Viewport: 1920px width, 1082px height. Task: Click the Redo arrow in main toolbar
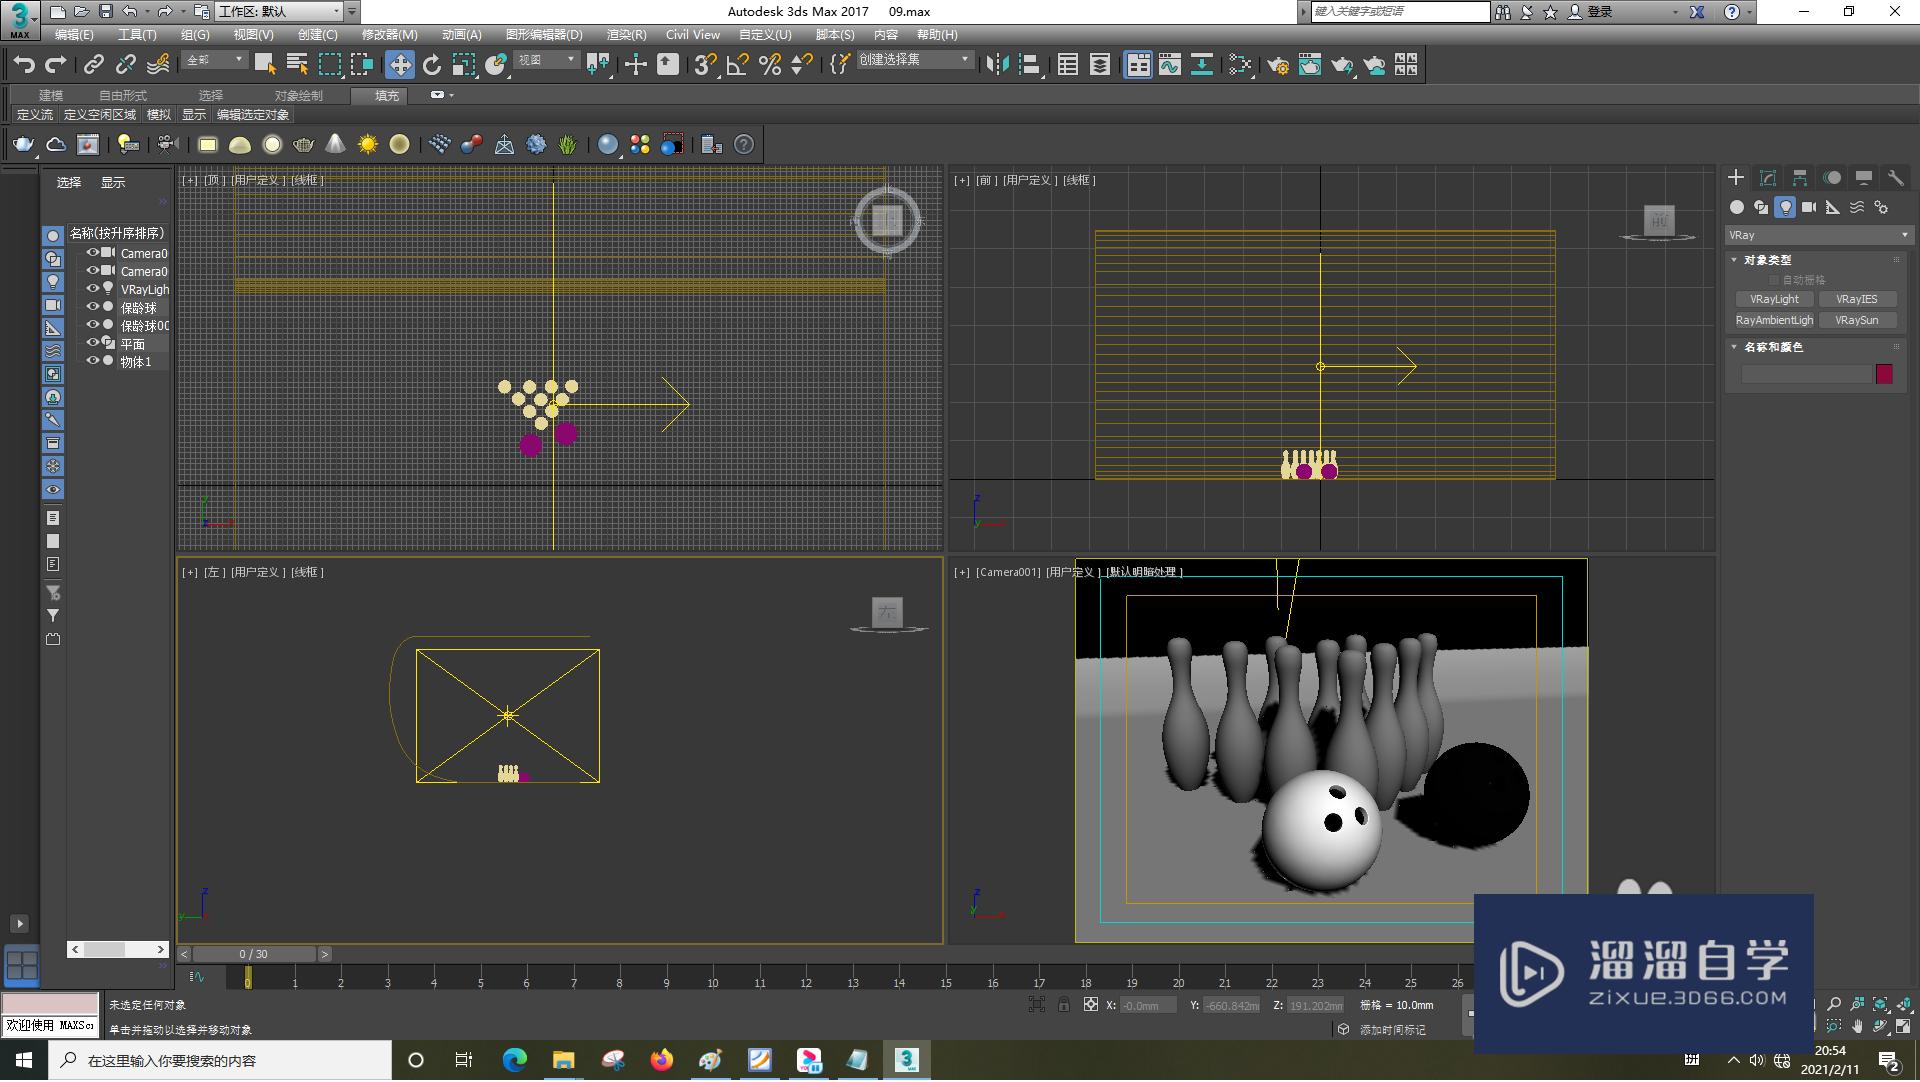pyautogui.click(x=56, y=65)
